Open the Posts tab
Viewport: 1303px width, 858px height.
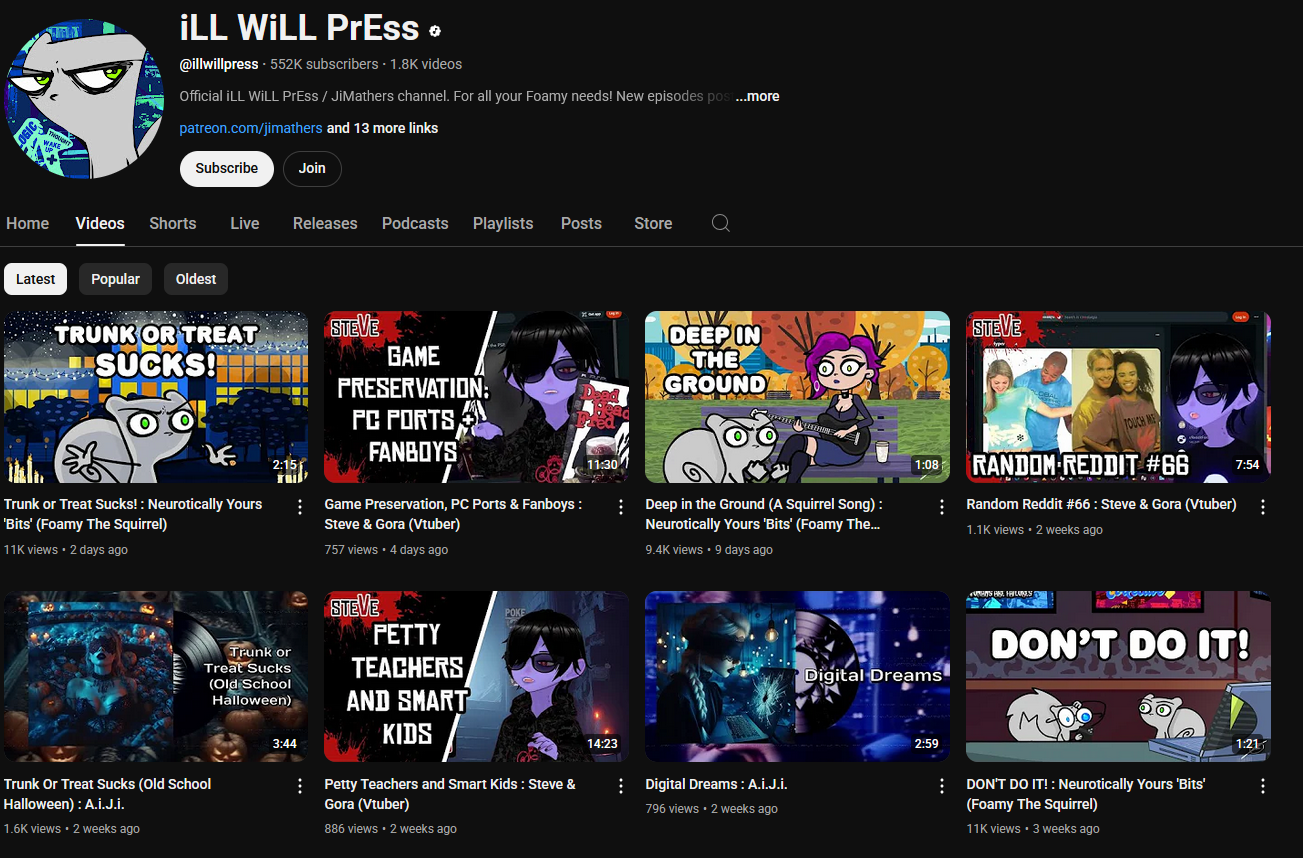[581, 223]
